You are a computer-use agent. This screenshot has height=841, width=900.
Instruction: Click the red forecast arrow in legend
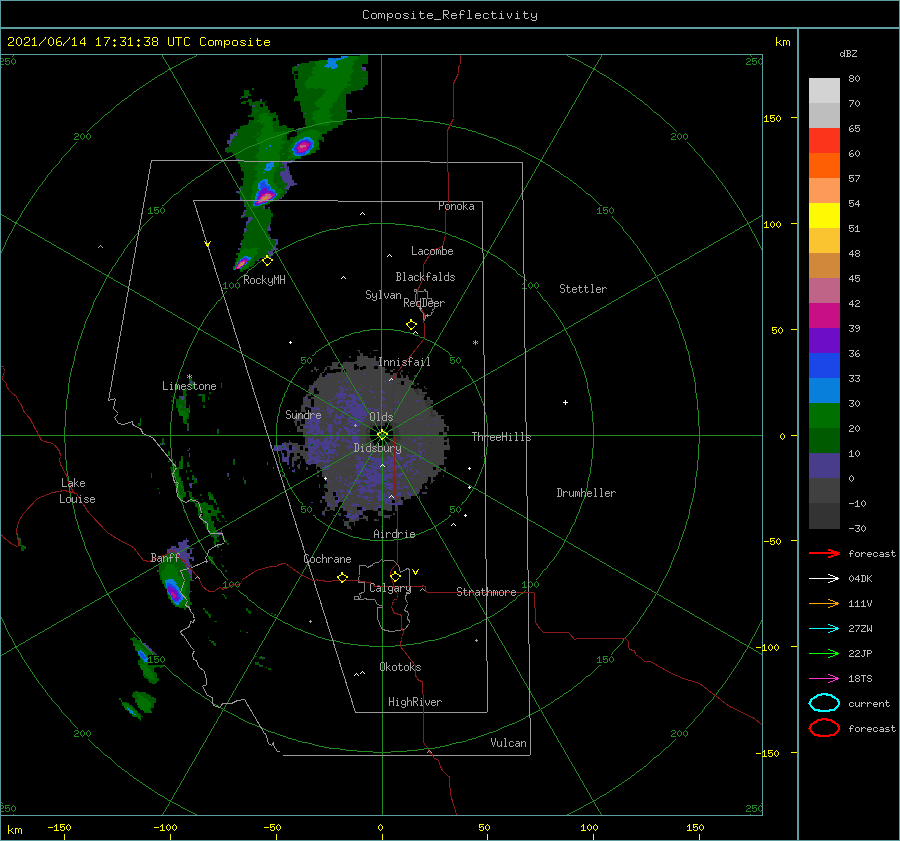[x=824, y=553]
